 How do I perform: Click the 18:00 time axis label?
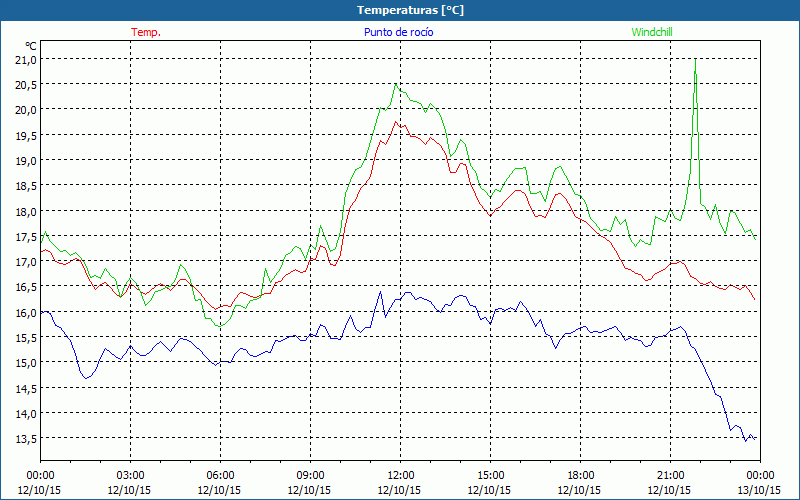coord(580,476)
